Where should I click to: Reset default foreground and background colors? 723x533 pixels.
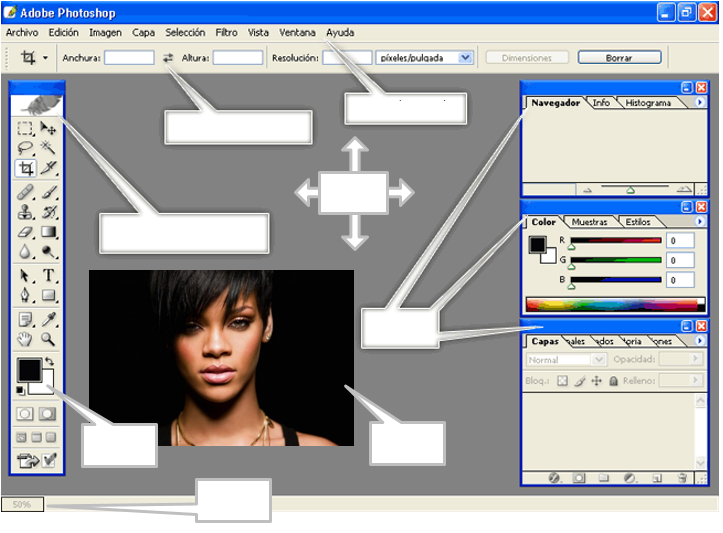[20, 391]
